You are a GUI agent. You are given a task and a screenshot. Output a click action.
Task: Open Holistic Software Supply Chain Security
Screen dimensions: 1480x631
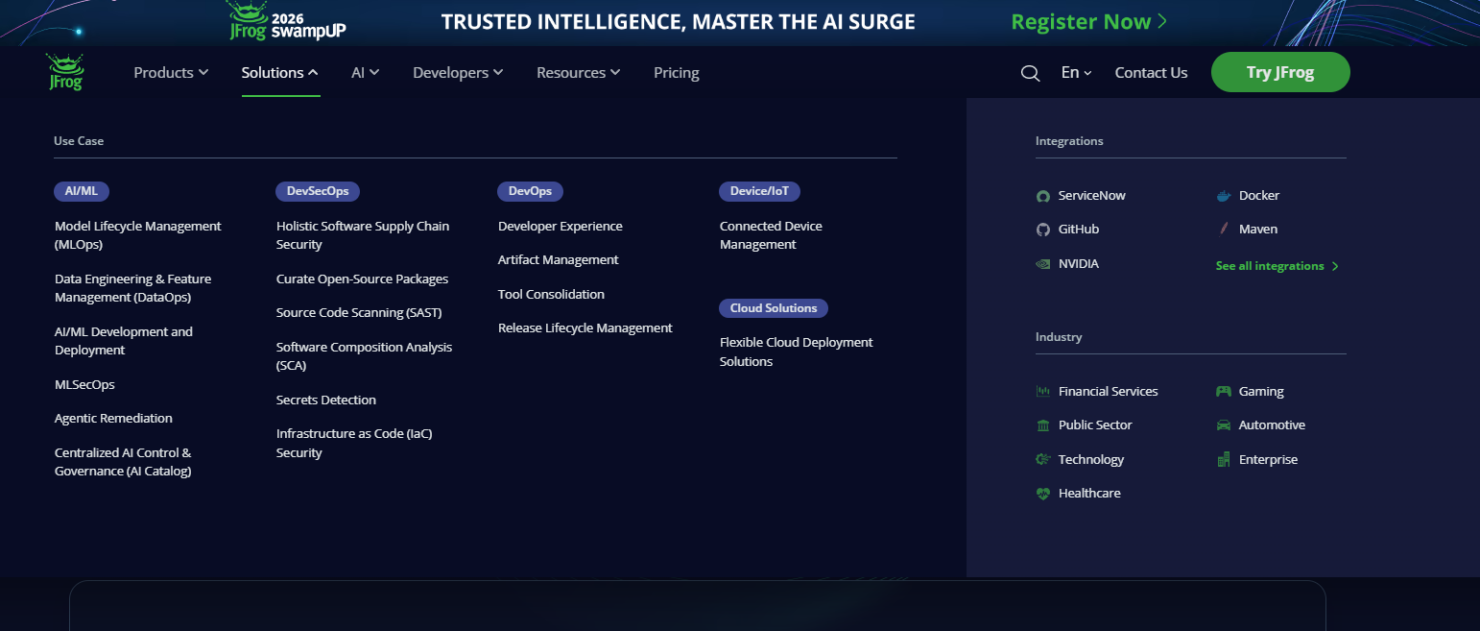[x=363, y=235]
